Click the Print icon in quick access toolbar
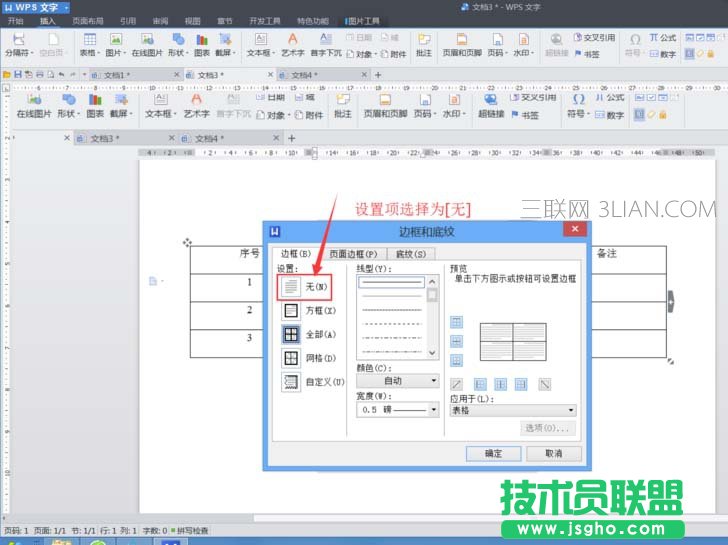Viewport: 728px width, 545px height. pyautogui.click(x=39, y=74)
